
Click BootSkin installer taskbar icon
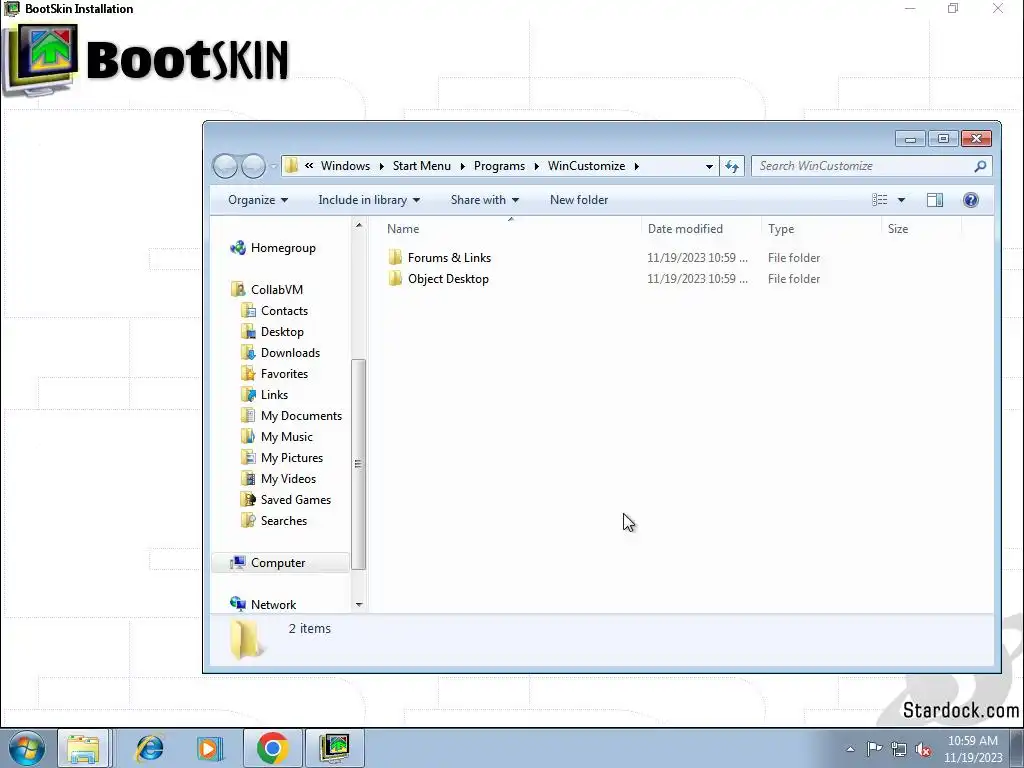(334, 748)
